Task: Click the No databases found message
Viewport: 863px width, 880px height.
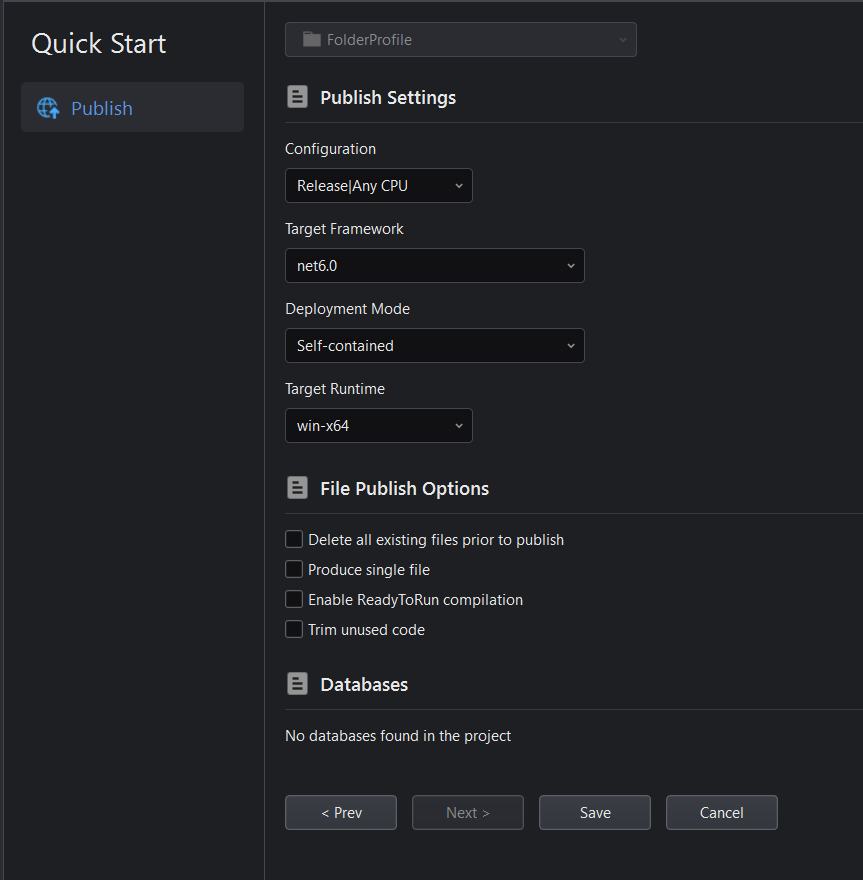Action: [x=398, y=736]
